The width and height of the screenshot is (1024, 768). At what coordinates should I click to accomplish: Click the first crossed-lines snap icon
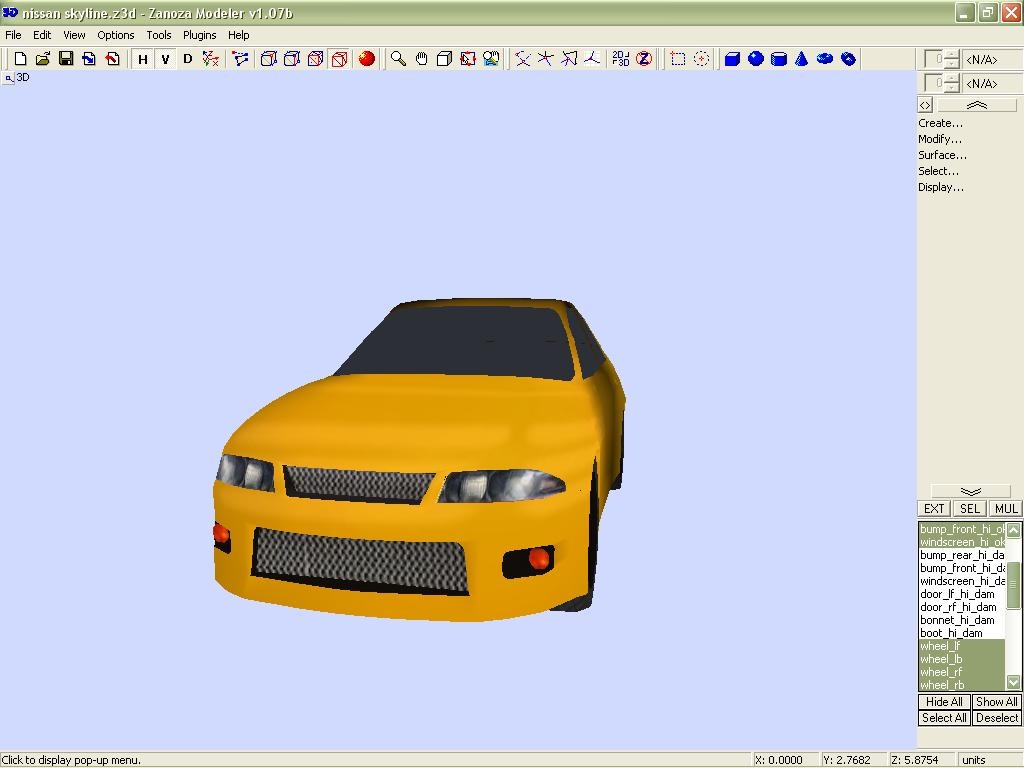(x=522, y=59)
